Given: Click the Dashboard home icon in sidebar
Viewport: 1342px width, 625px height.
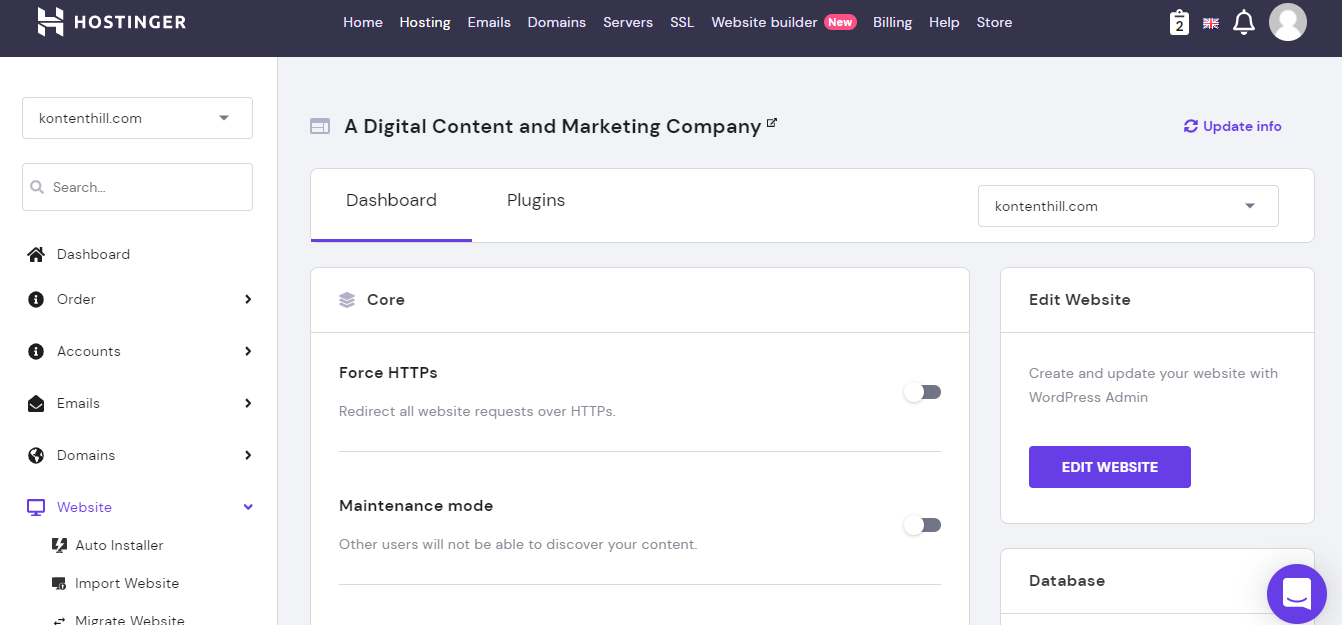Looking at the screenshot, I should [36, 254].
